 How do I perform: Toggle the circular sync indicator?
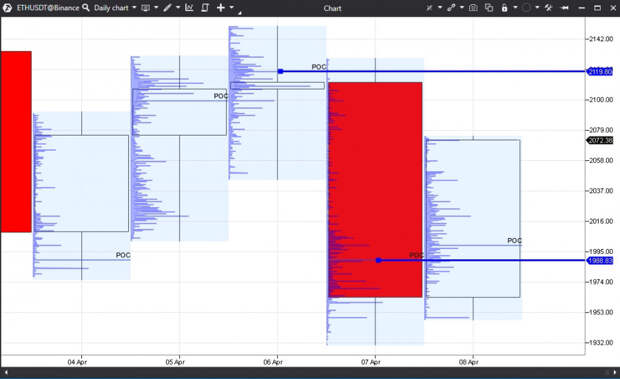(526, 8)
